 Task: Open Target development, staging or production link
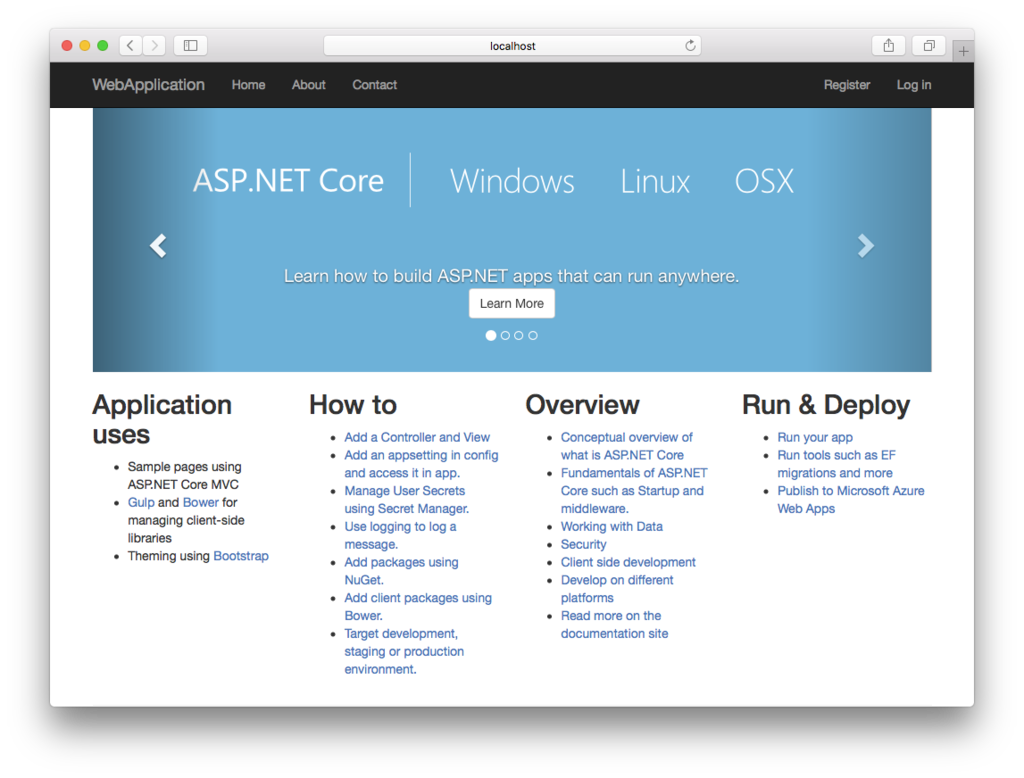click(404, 651)
